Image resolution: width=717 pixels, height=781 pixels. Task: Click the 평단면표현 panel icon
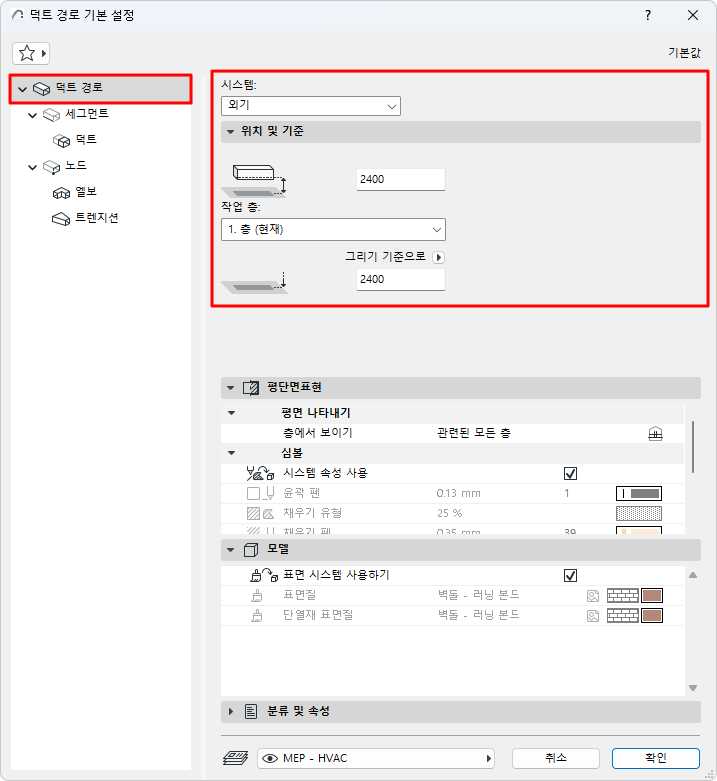tap(251, 388)
